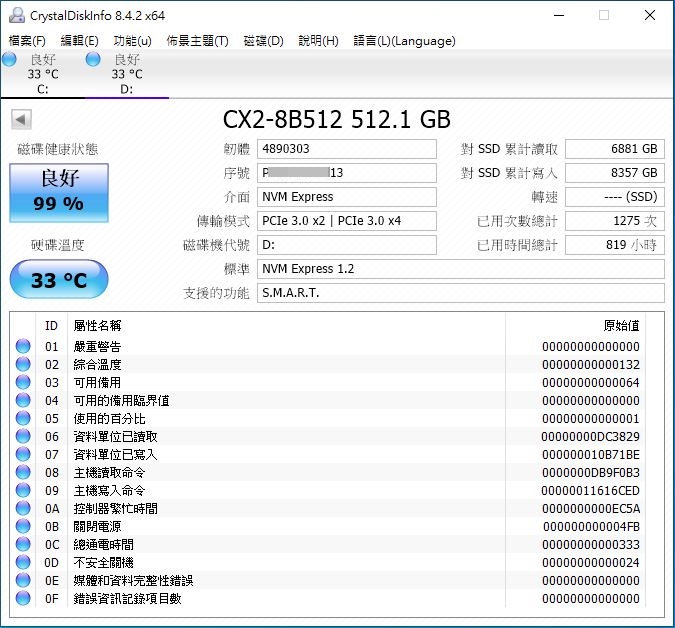The height and width of the screenshot is (628, 675).
Task: Click the status orb for drive D:
Action: pyautogui.click(x=93, y=60)
